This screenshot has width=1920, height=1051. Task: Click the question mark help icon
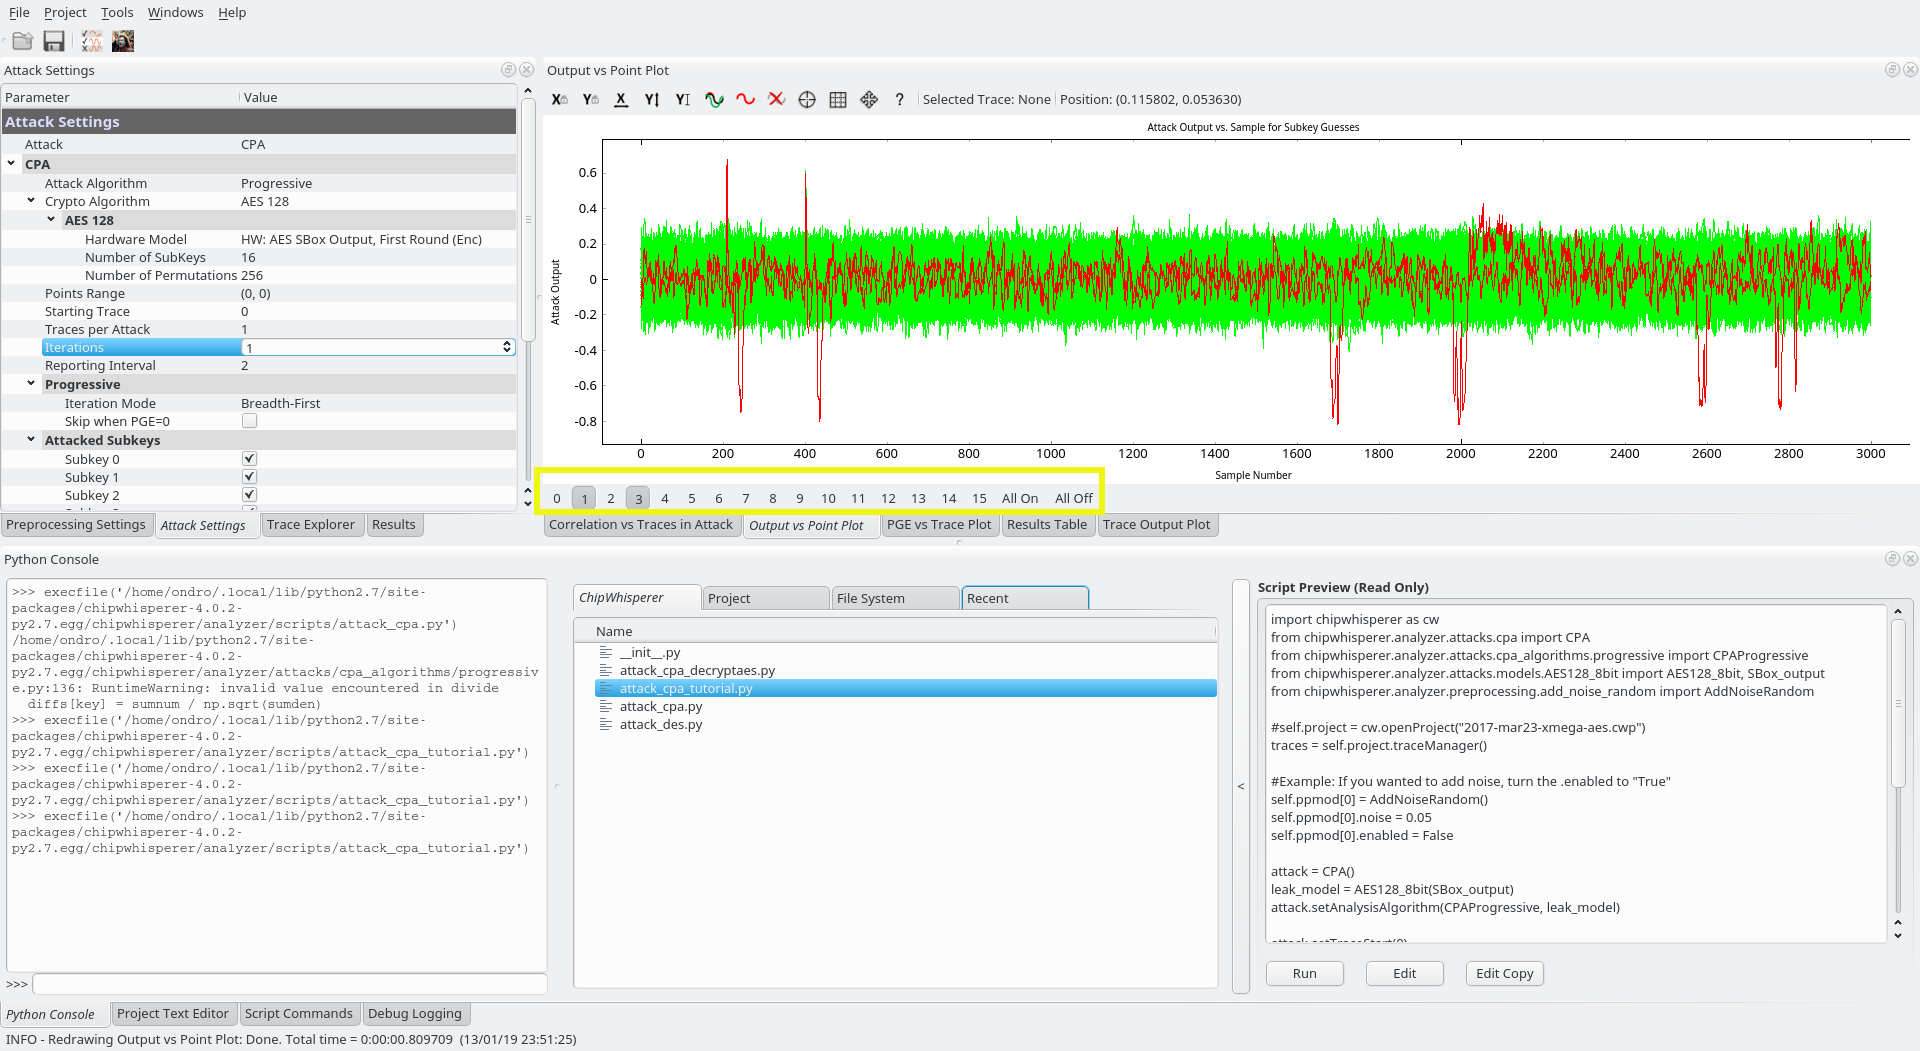pyautogui.click(x=899, y=99)
